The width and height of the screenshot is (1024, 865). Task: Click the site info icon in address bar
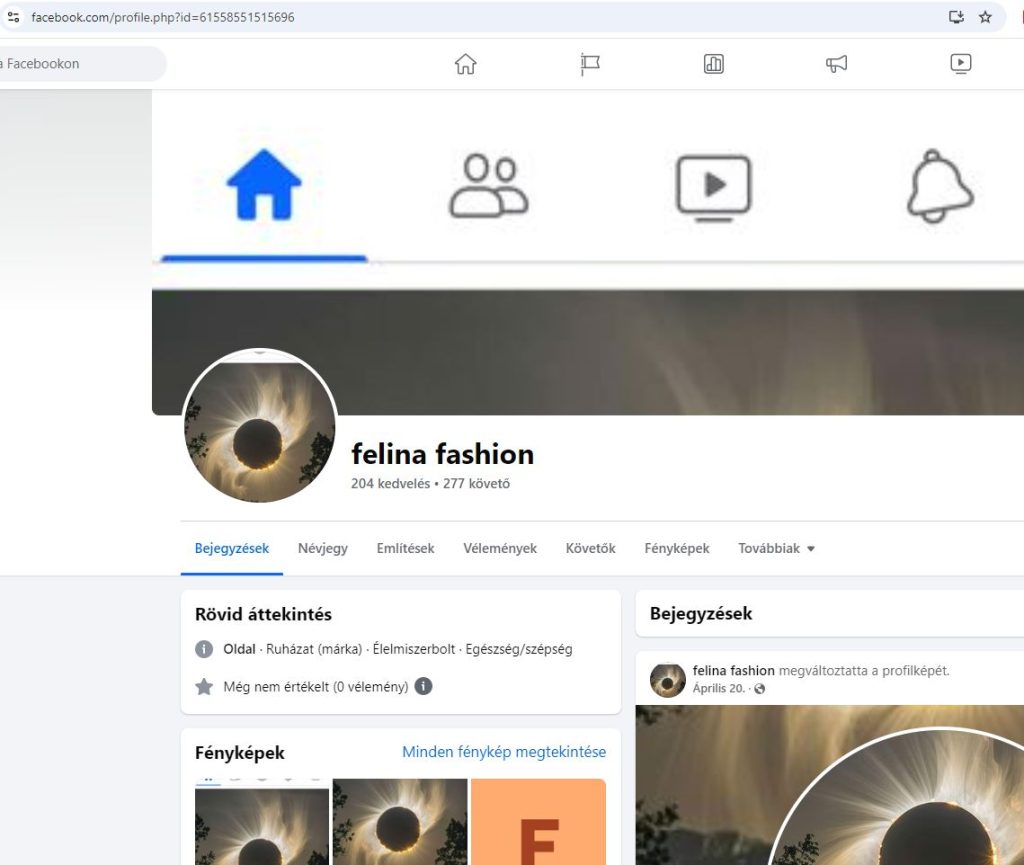click(x=13, y=17)
